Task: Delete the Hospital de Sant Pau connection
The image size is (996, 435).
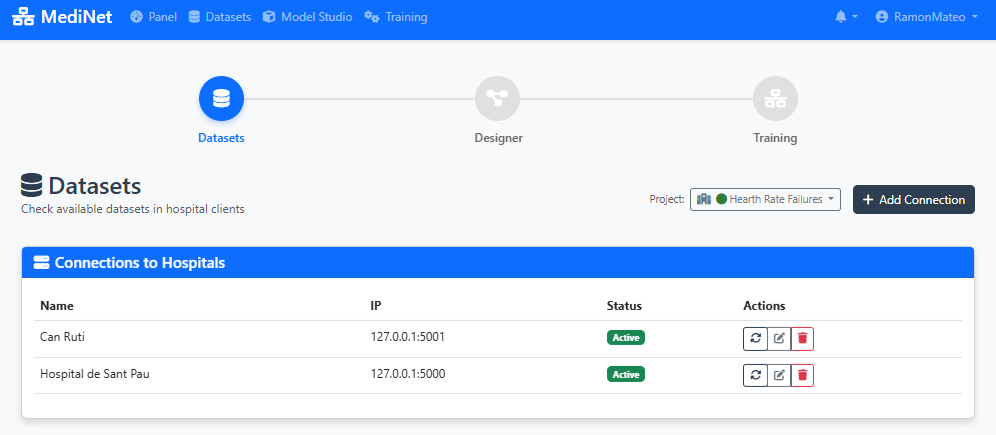Action: [802, 375]
